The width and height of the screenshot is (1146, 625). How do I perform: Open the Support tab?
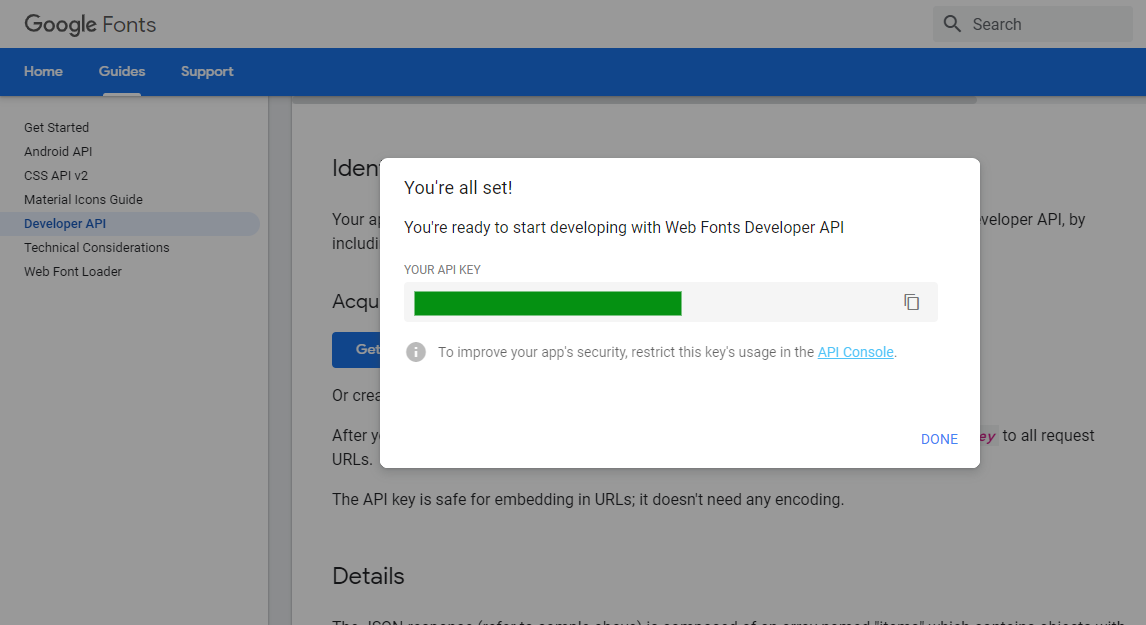208,72
